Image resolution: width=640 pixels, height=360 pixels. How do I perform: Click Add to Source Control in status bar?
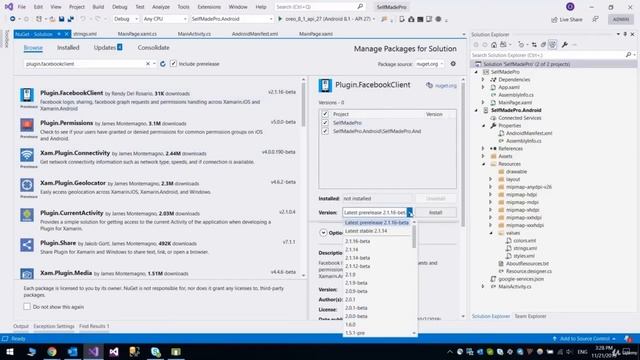point(584,339)
